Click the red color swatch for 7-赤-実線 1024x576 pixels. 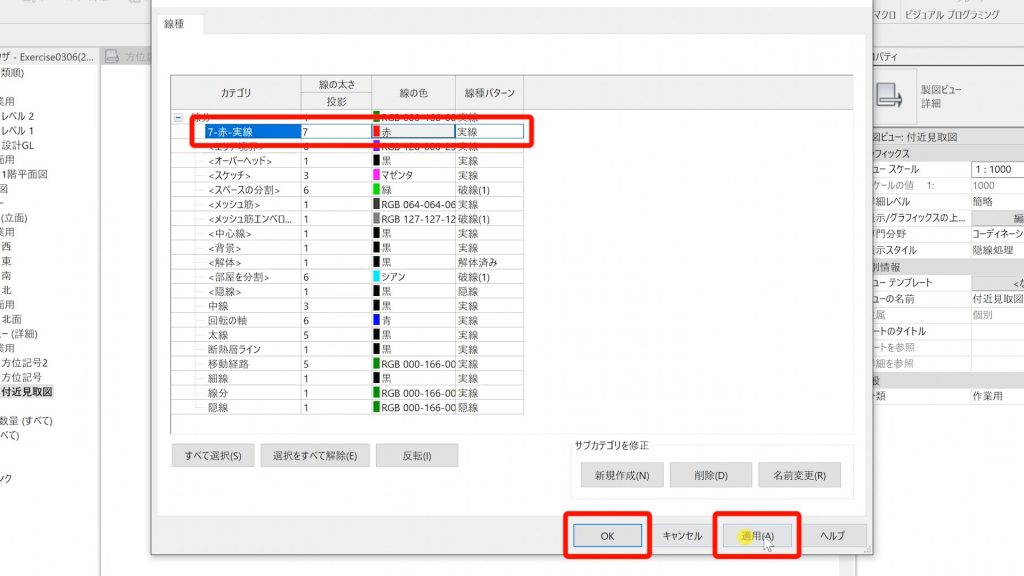tap(377, 131)
